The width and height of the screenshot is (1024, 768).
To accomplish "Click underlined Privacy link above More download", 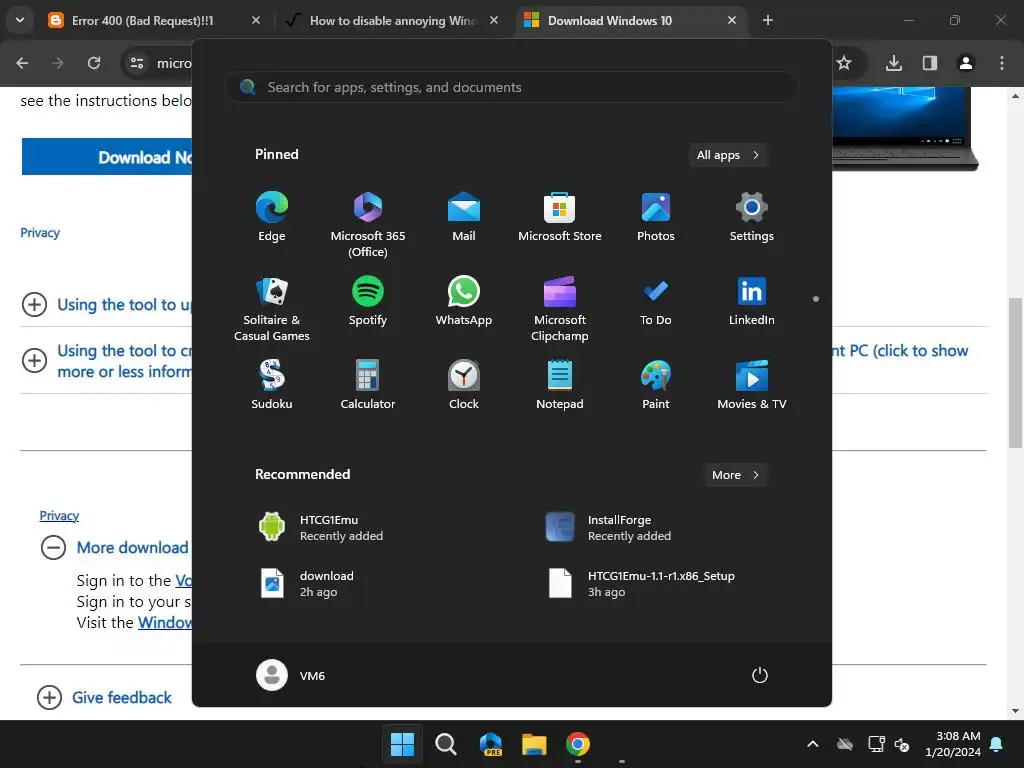I will (59, 515).
